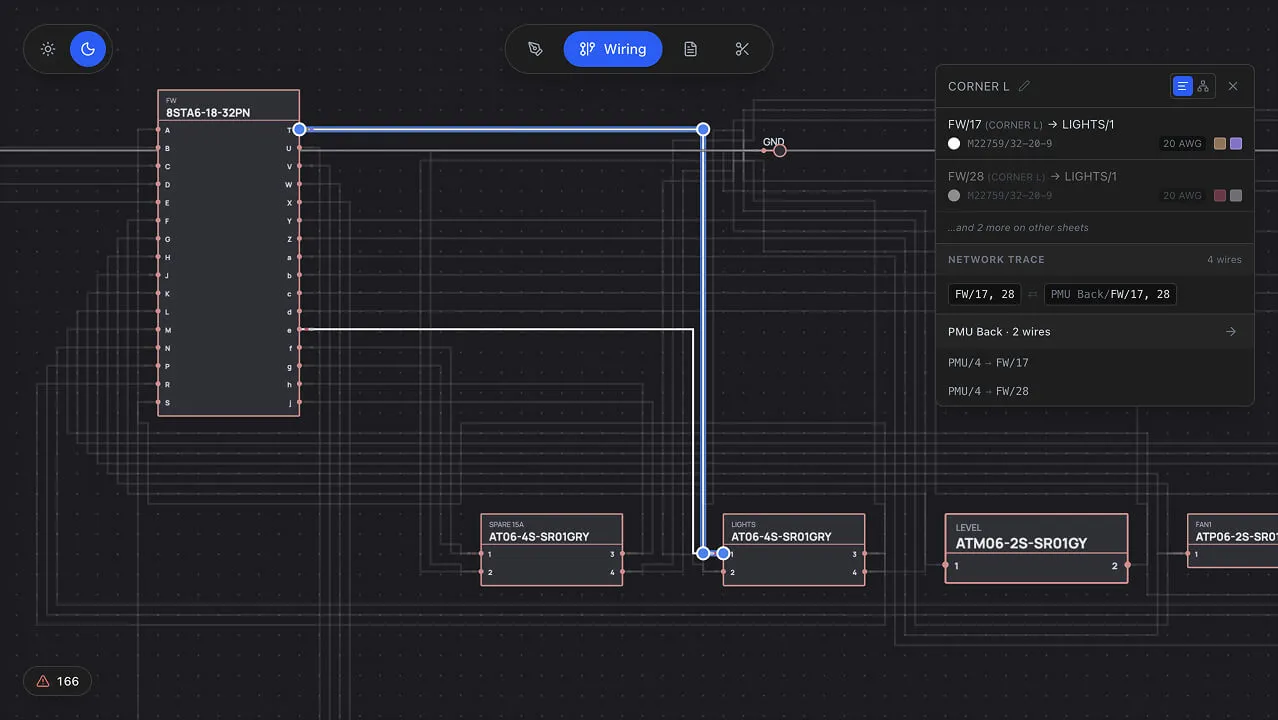The image size is (1278, 720).
Task: Pick the maroon swatch on FW/28 row
Action: pyautogui.click(x=1220, y=196)
